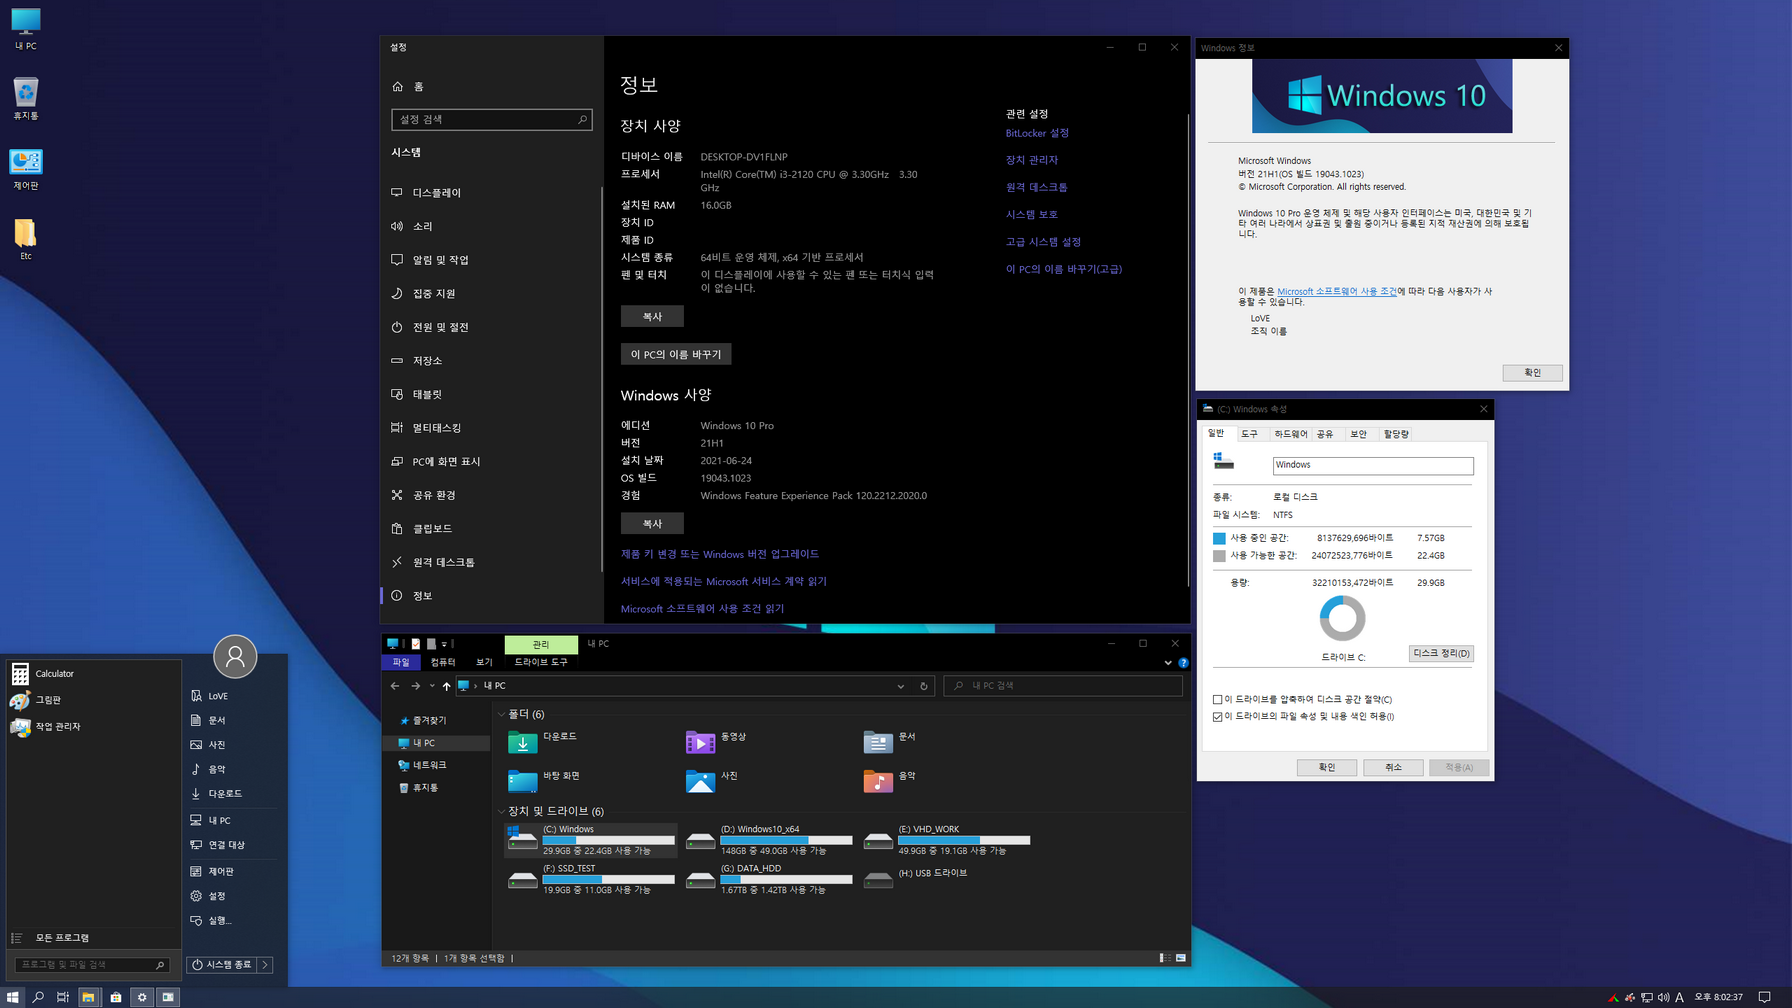Open Microsoft Store from taskbar
This screenshot has height=1008, width=1792.
pos(115,997)
